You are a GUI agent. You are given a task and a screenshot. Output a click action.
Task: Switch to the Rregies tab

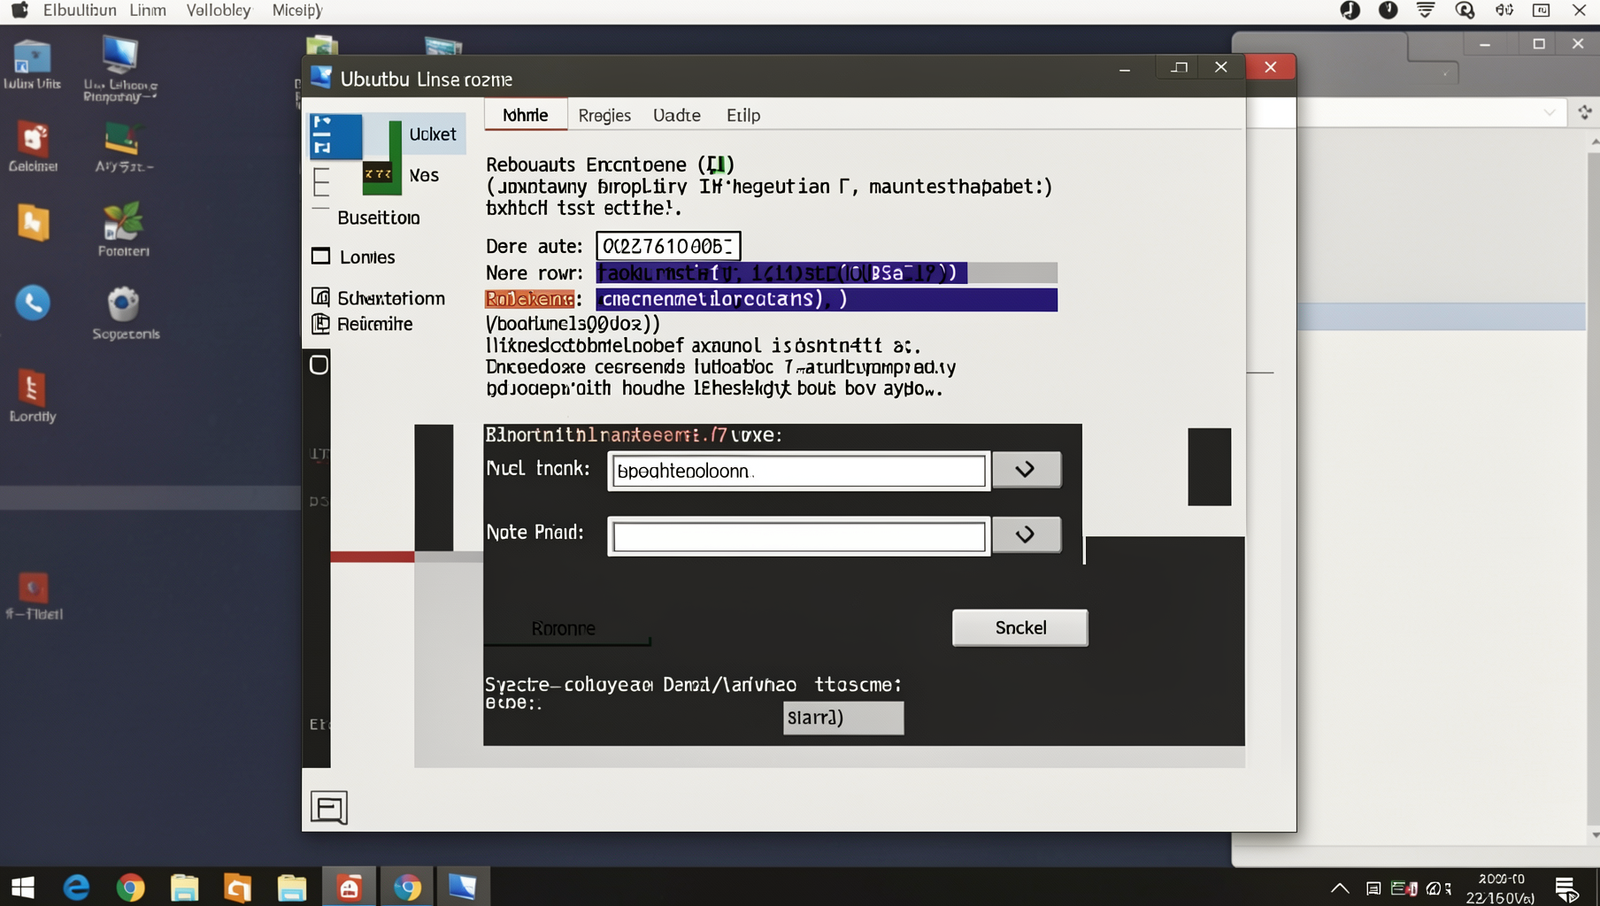[604, 116]
